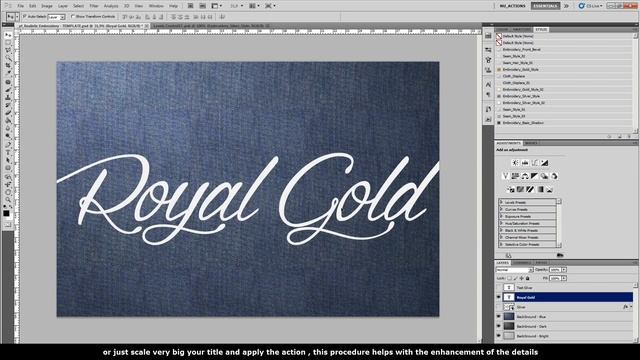Viewport: 640px width, 360px height.
Task: Add a Curves adjustment
Action: (535, 163)
